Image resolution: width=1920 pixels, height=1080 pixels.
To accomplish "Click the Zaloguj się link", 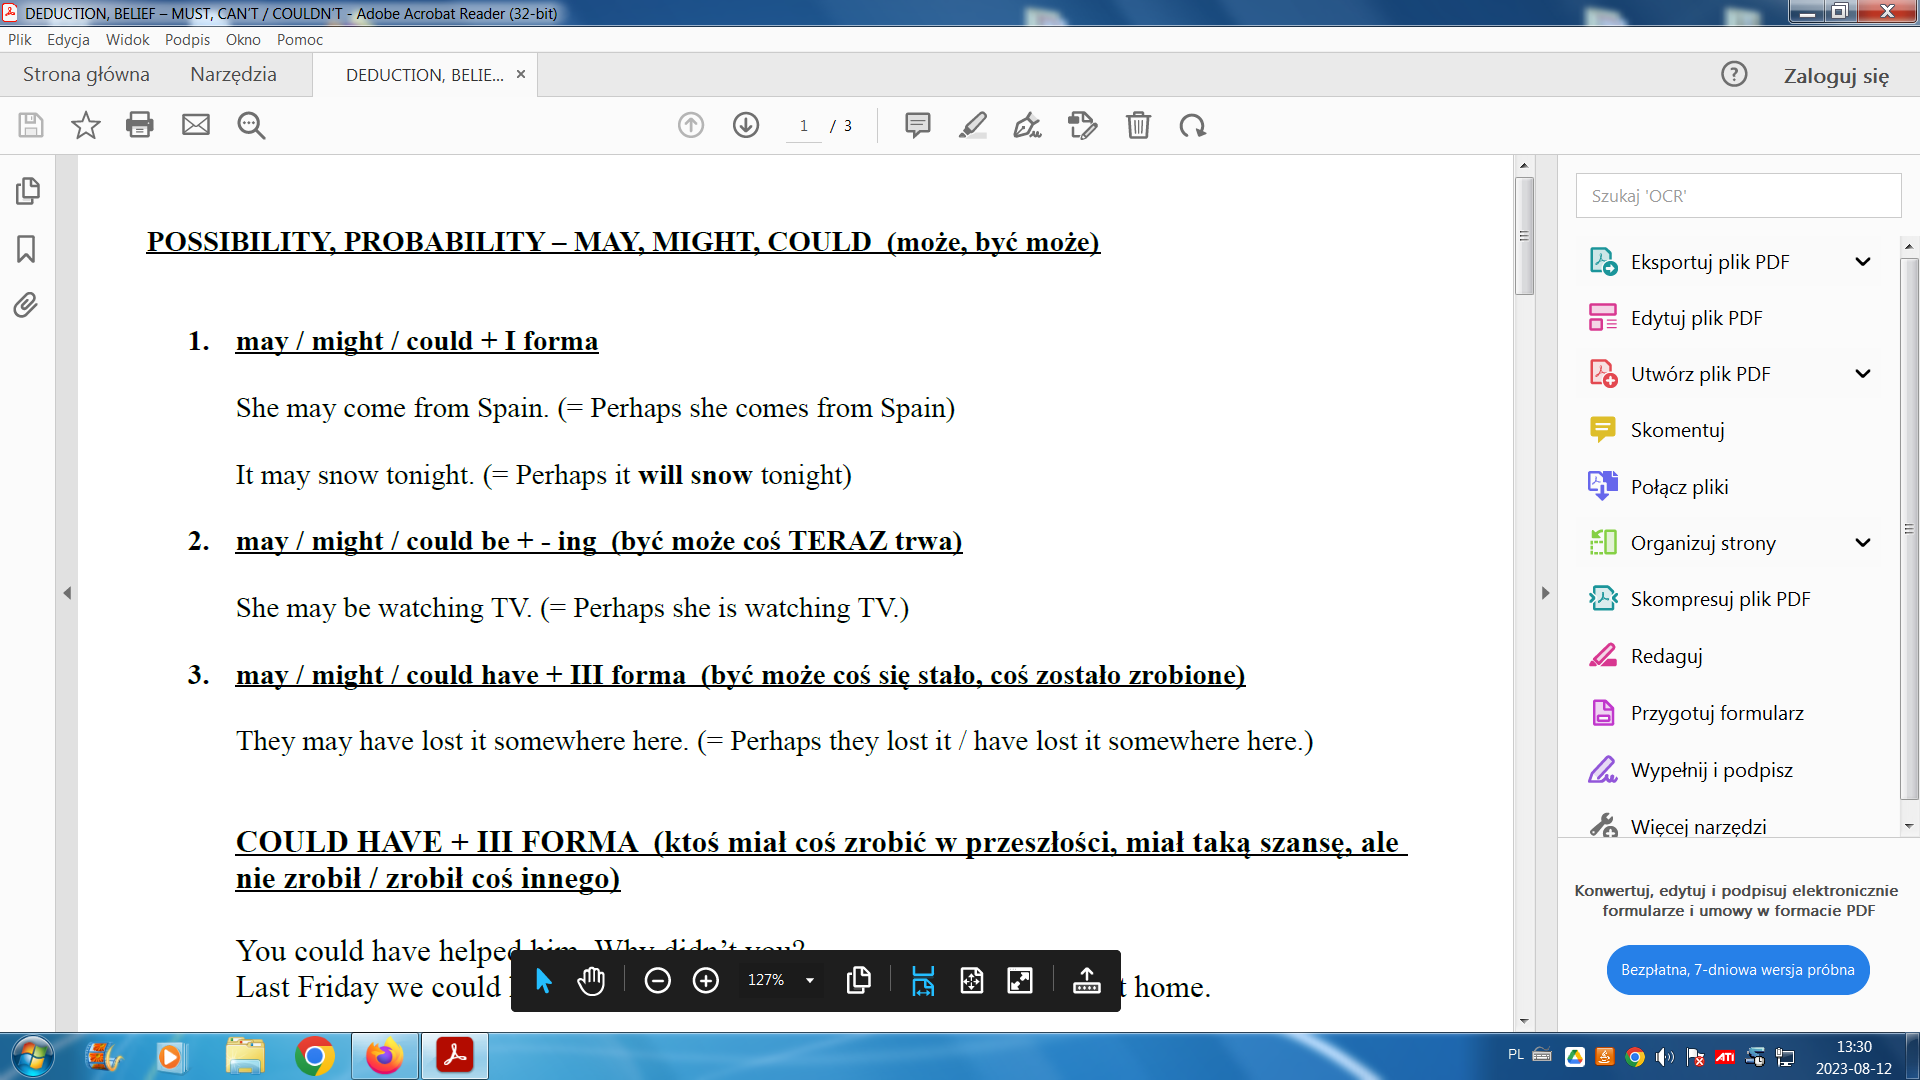I will click(1836, 76).
